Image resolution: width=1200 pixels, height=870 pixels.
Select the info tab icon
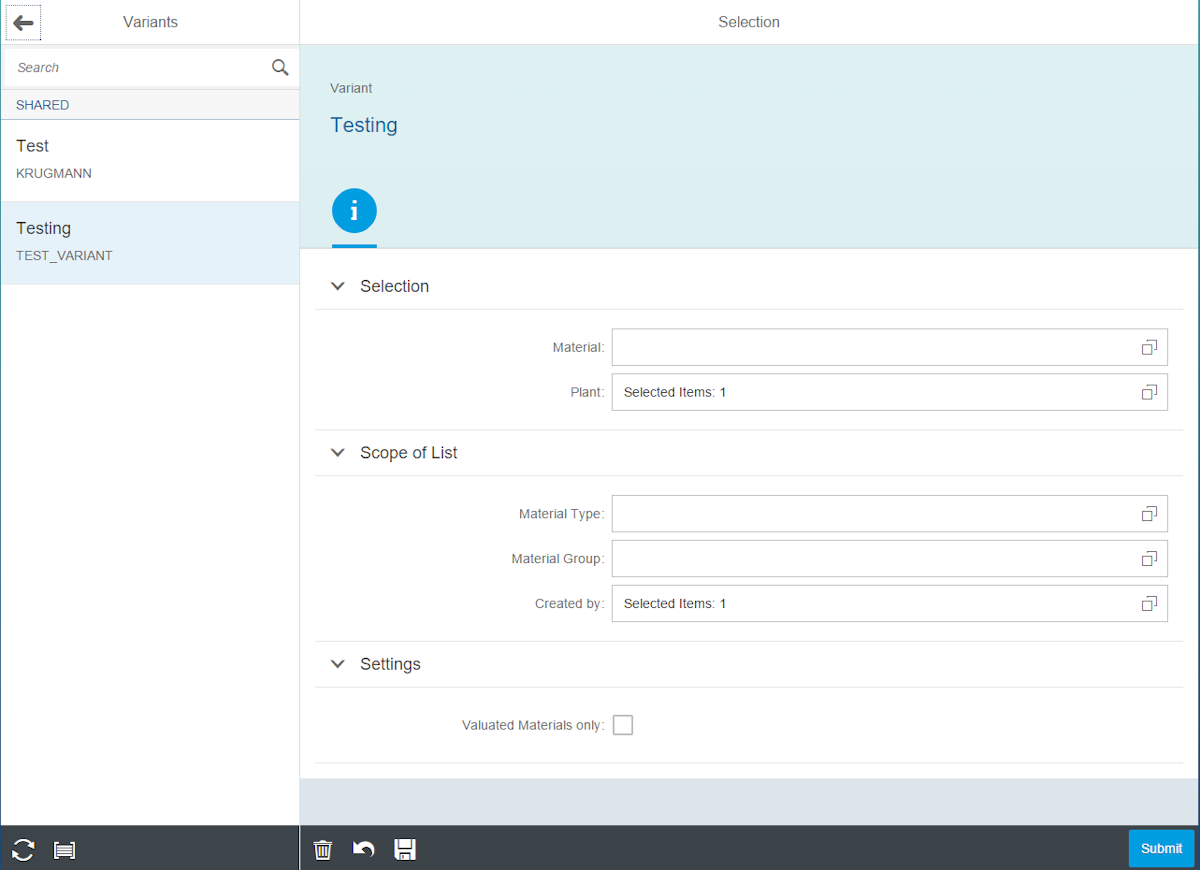[354, 211]
